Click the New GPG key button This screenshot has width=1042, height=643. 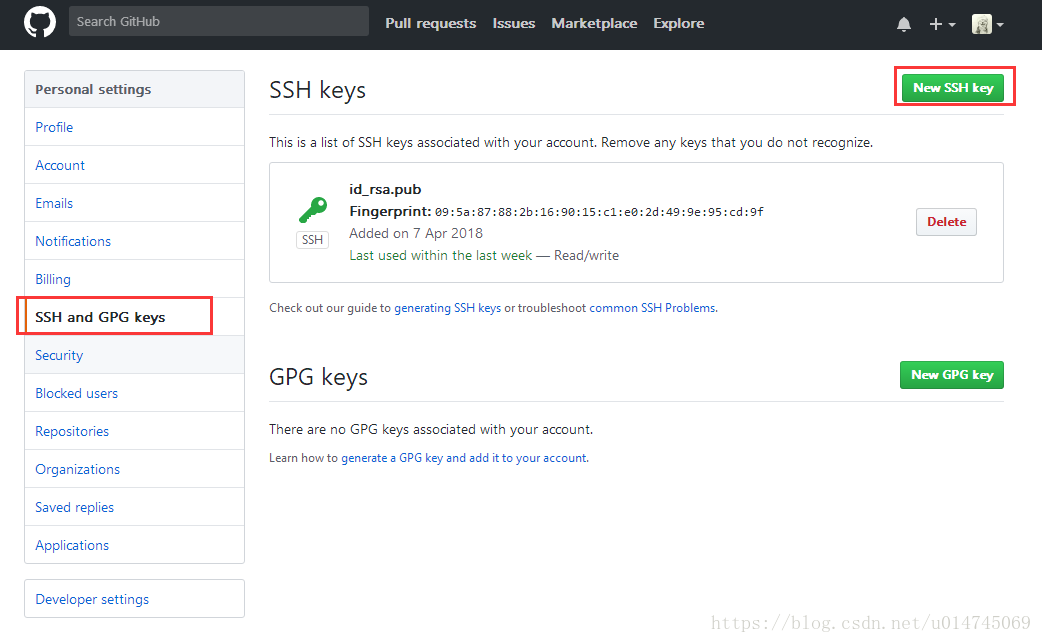coord(952,375)
